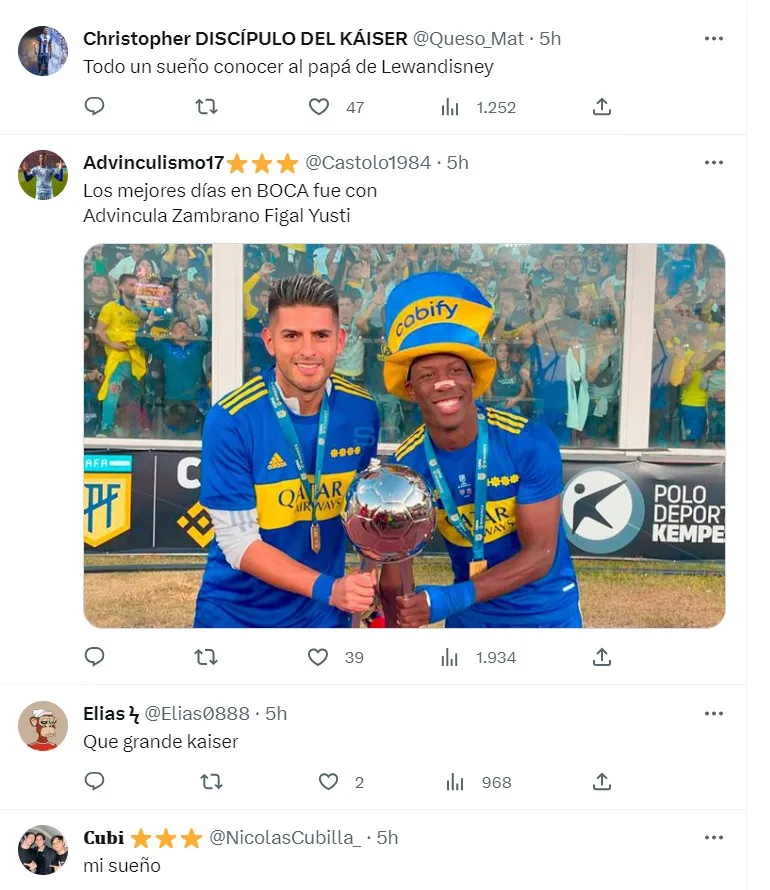This screenshot has height=890, width=770.
Task: Open @Castolo1984 profile handle
Action: tap(367, 162)
